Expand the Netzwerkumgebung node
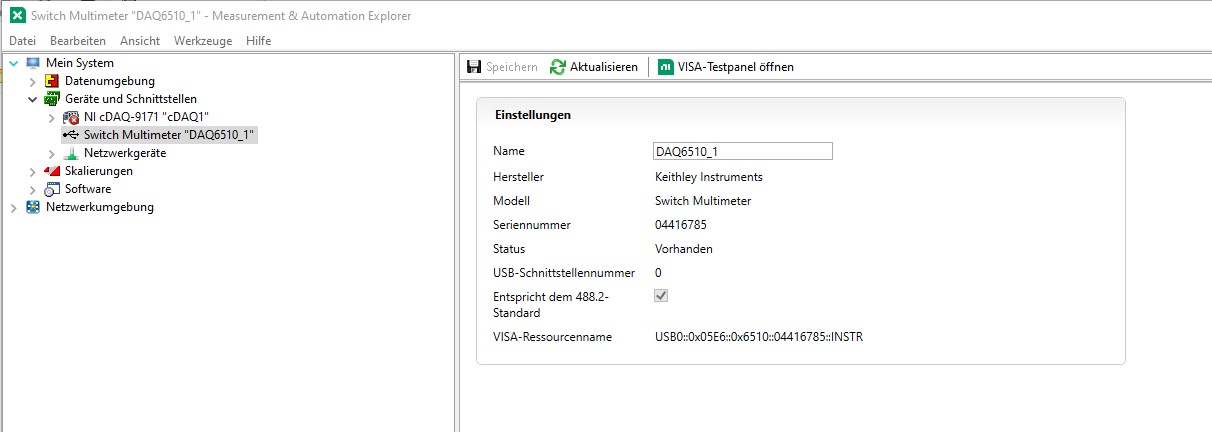Screen dimensions: 1212x432 click(x=14, y=207)
